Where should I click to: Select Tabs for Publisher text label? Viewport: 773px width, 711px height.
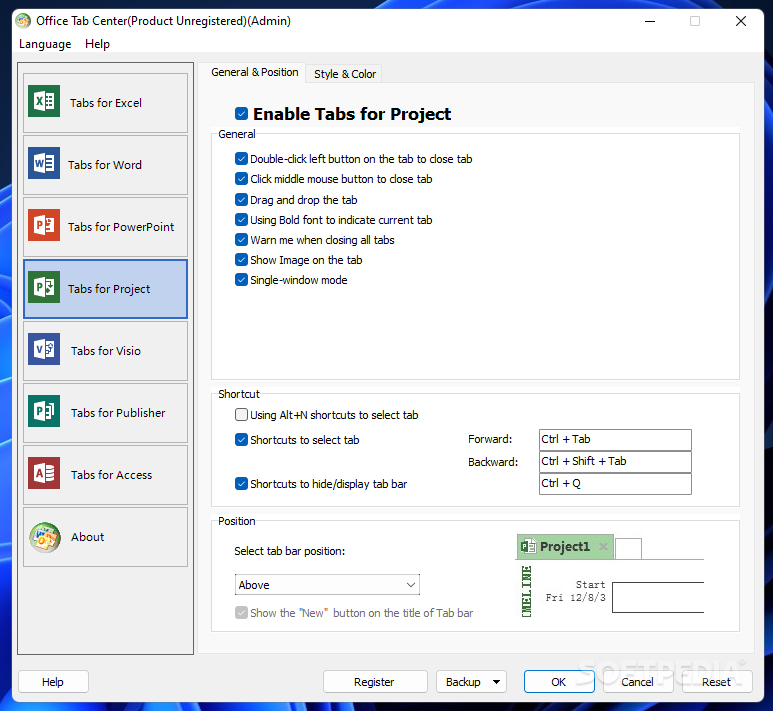click(118, 413)
